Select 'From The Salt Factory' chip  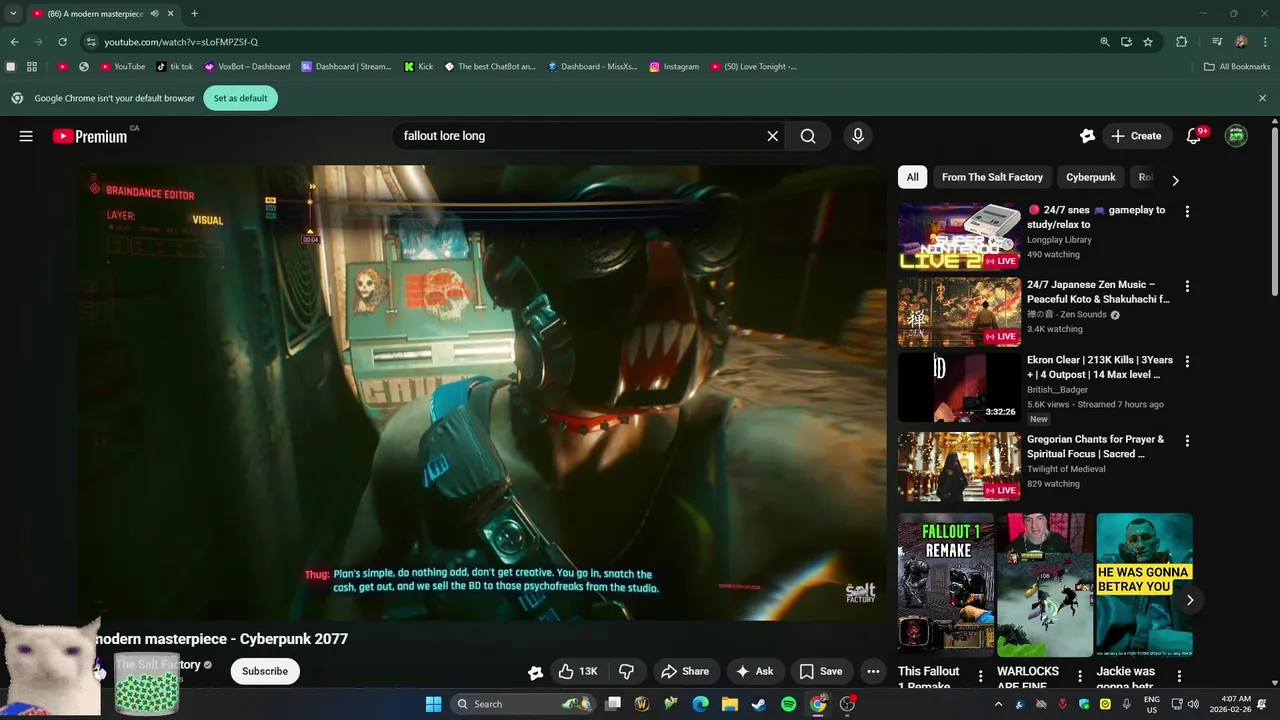[992, 177]
